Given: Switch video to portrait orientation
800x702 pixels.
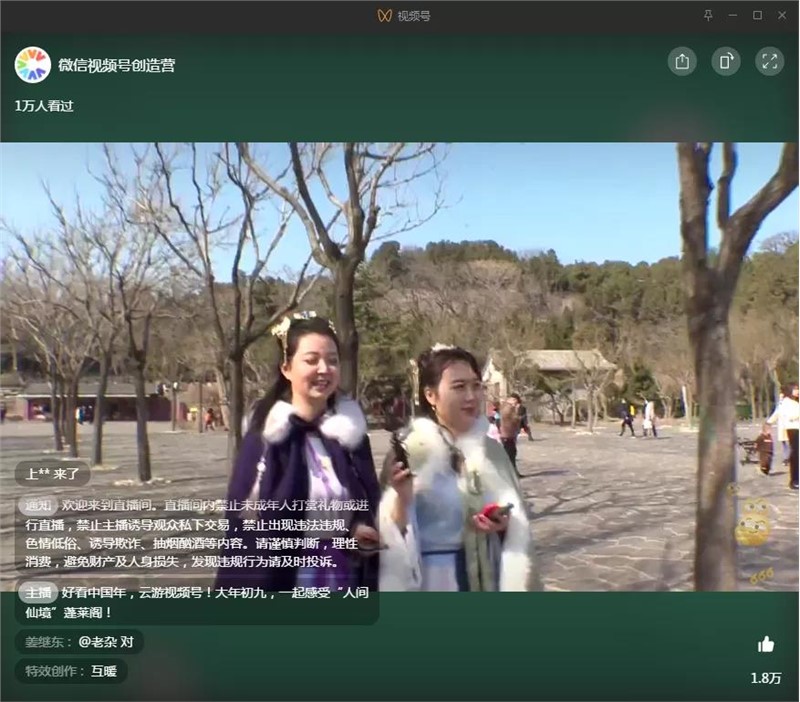Looking at the screenshot, I should point(726,60).
